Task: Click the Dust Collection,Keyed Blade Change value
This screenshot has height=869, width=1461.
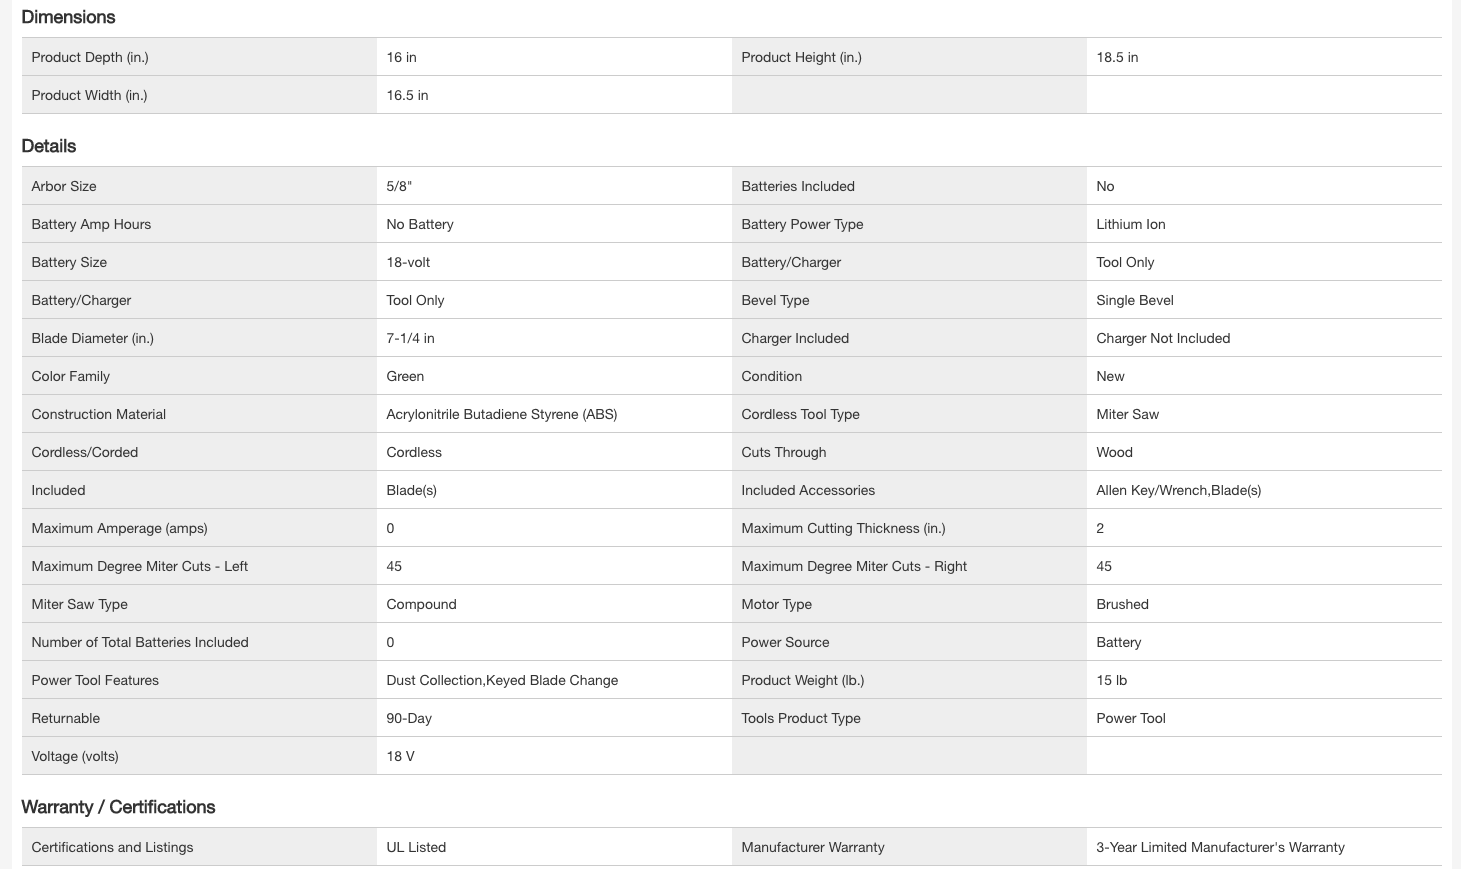Action: click(x=502, y=680)
